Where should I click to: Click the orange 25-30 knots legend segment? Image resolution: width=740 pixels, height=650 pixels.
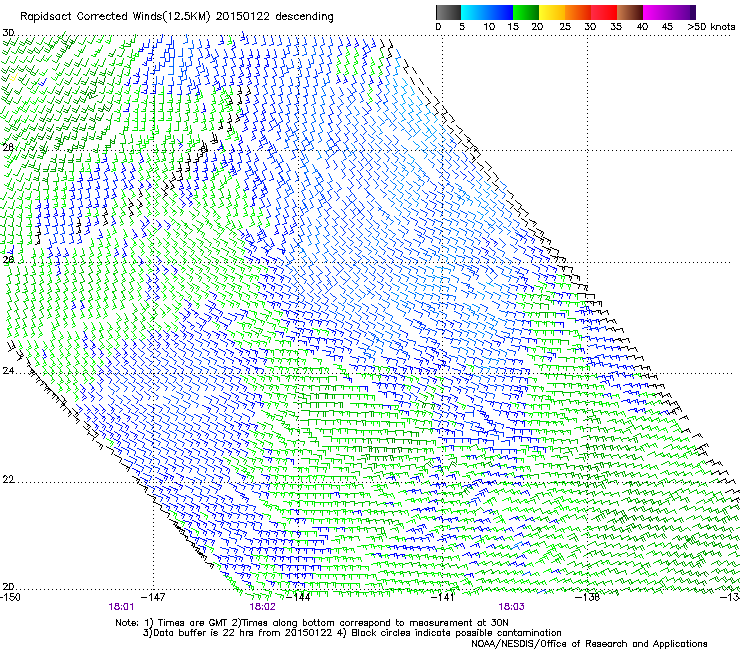[578, 12]
